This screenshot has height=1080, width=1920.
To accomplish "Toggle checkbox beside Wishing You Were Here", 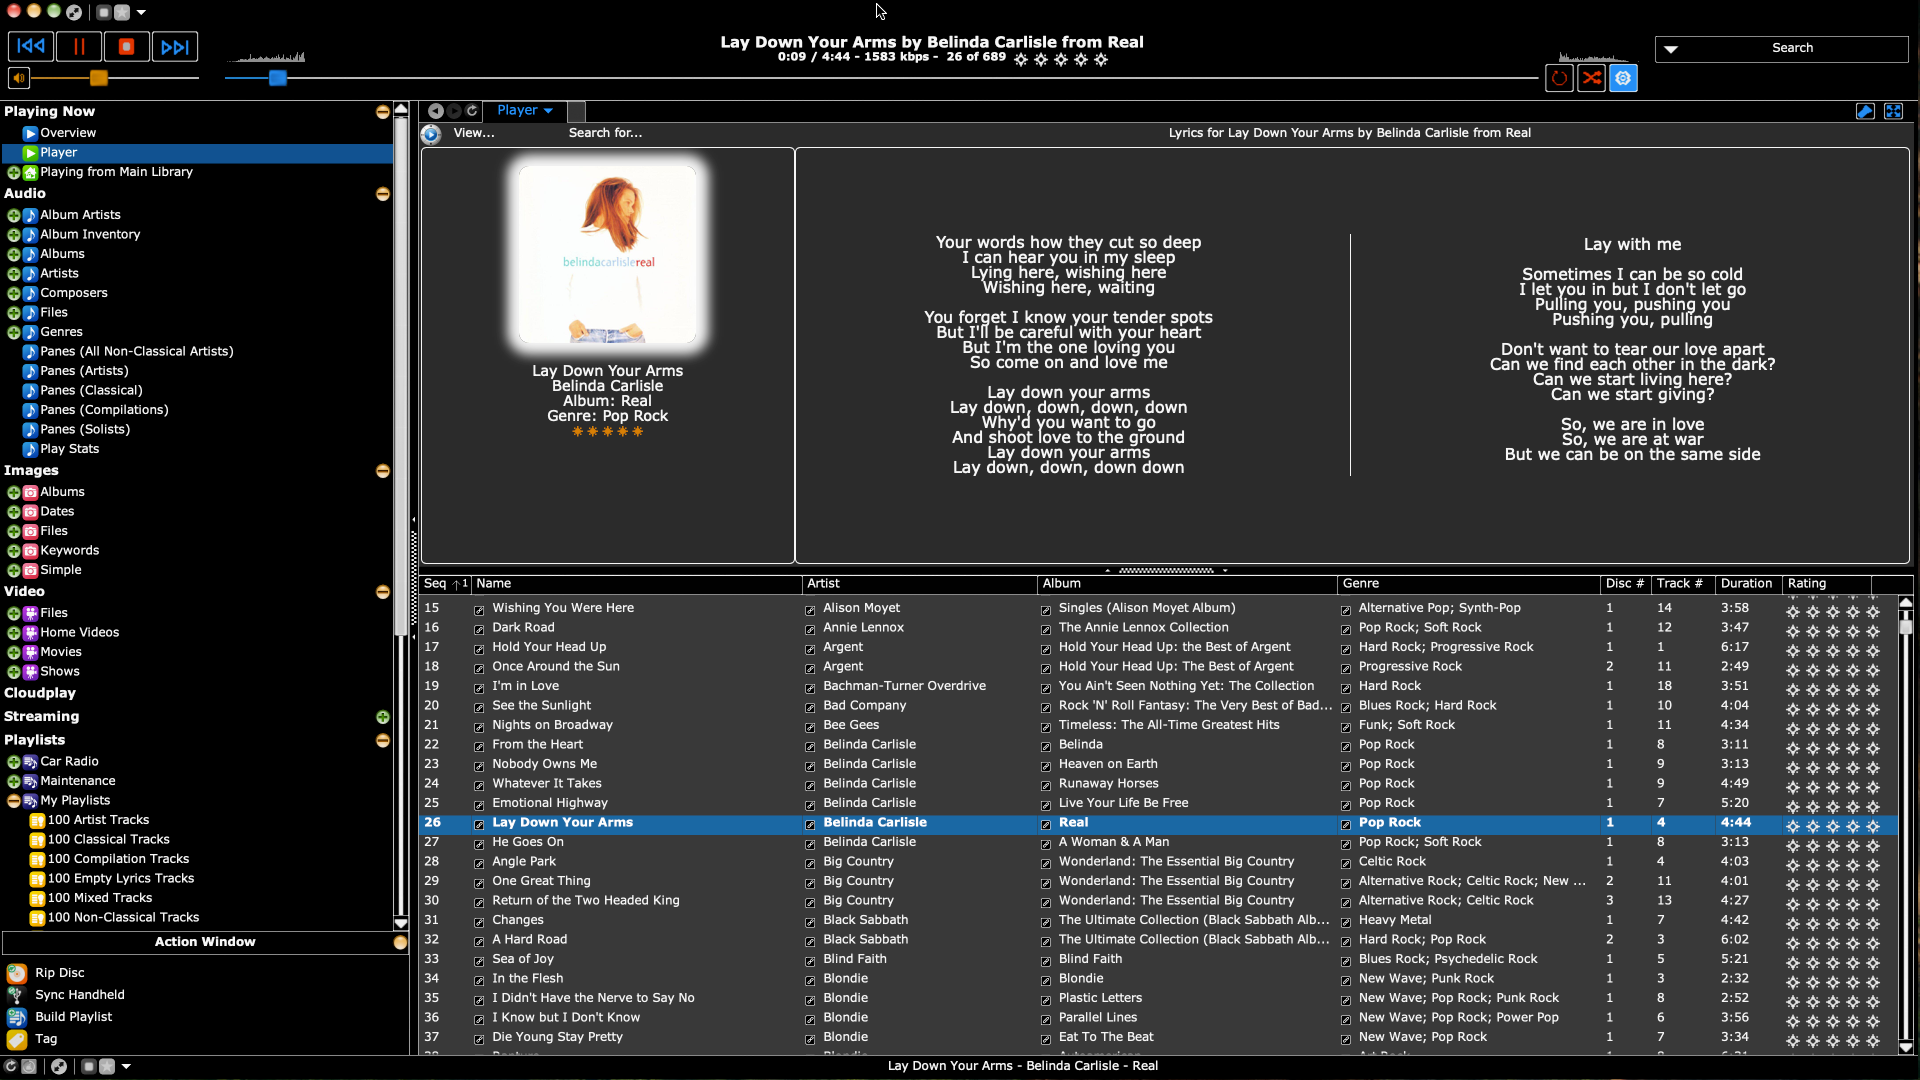I will pos(479,609).
